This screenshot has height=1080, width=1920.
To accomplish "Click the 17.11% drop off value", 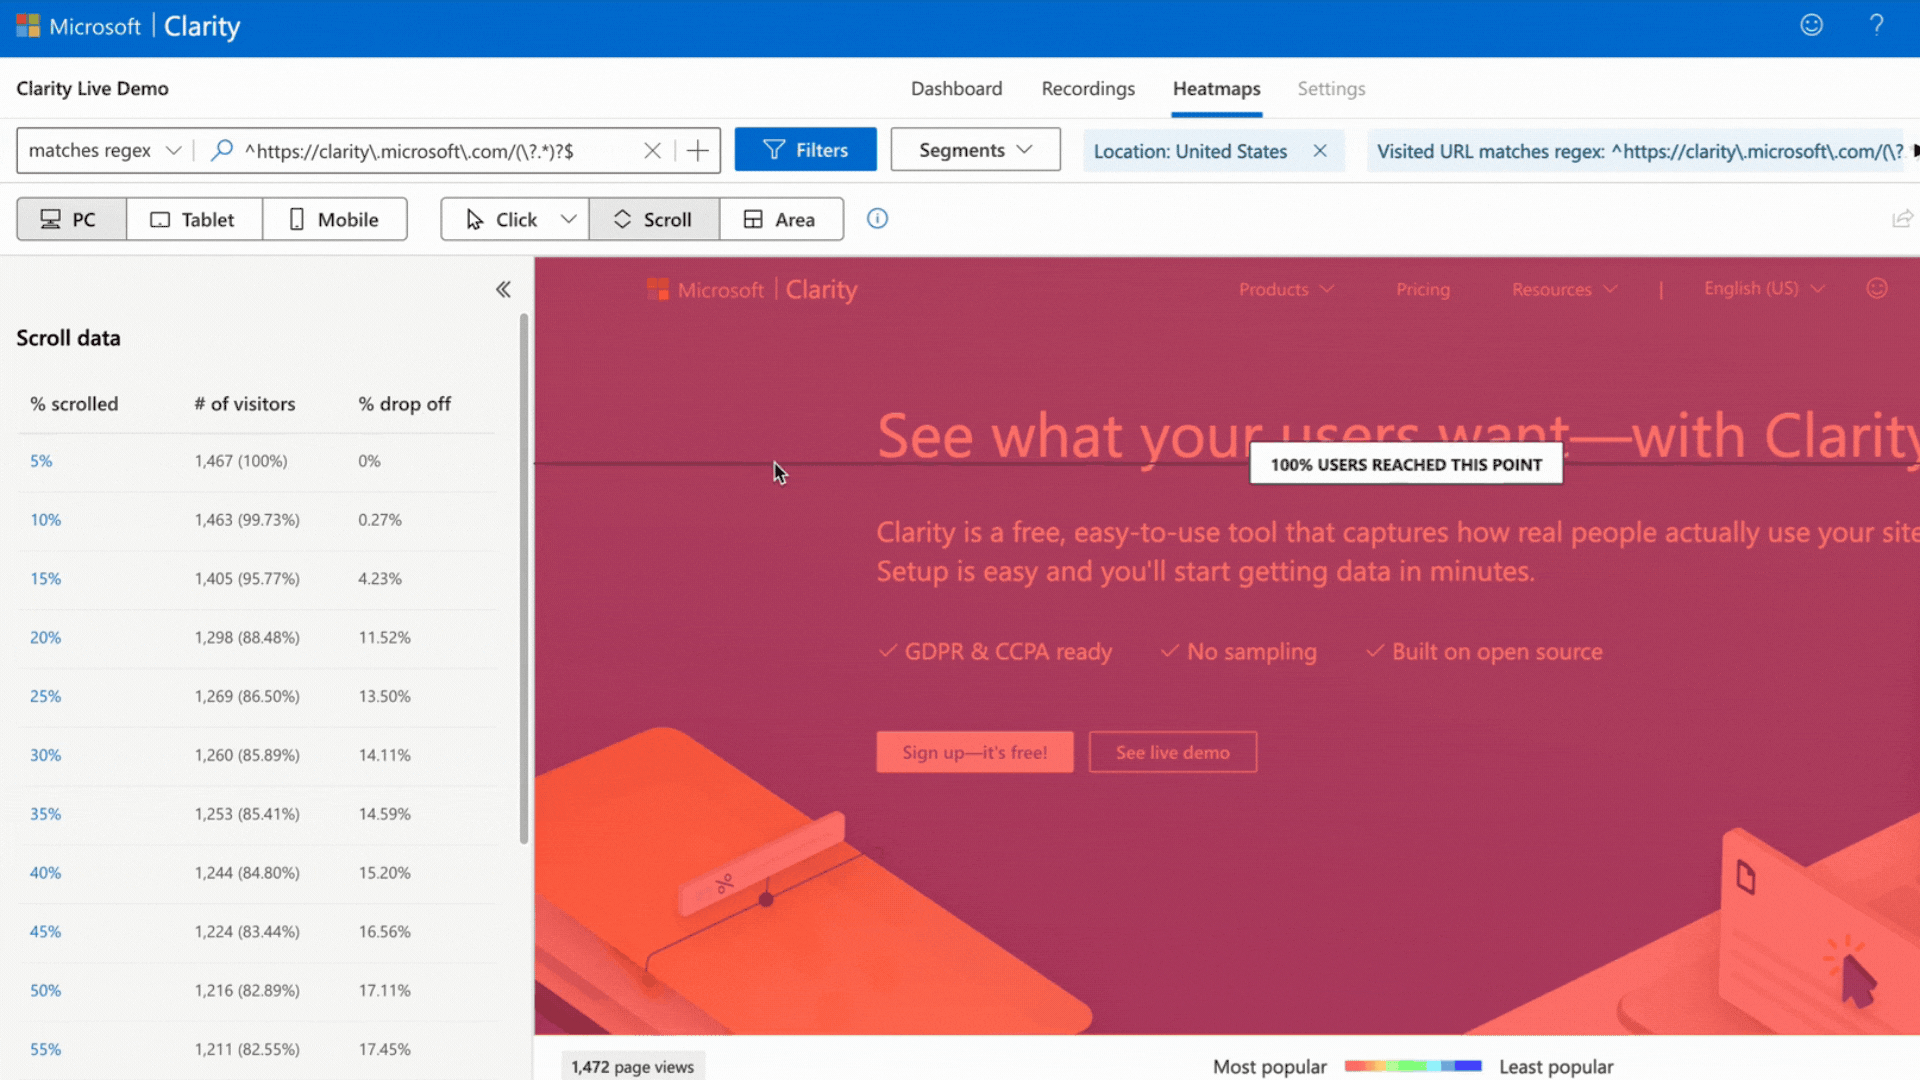I will click(x=385, y=991).
